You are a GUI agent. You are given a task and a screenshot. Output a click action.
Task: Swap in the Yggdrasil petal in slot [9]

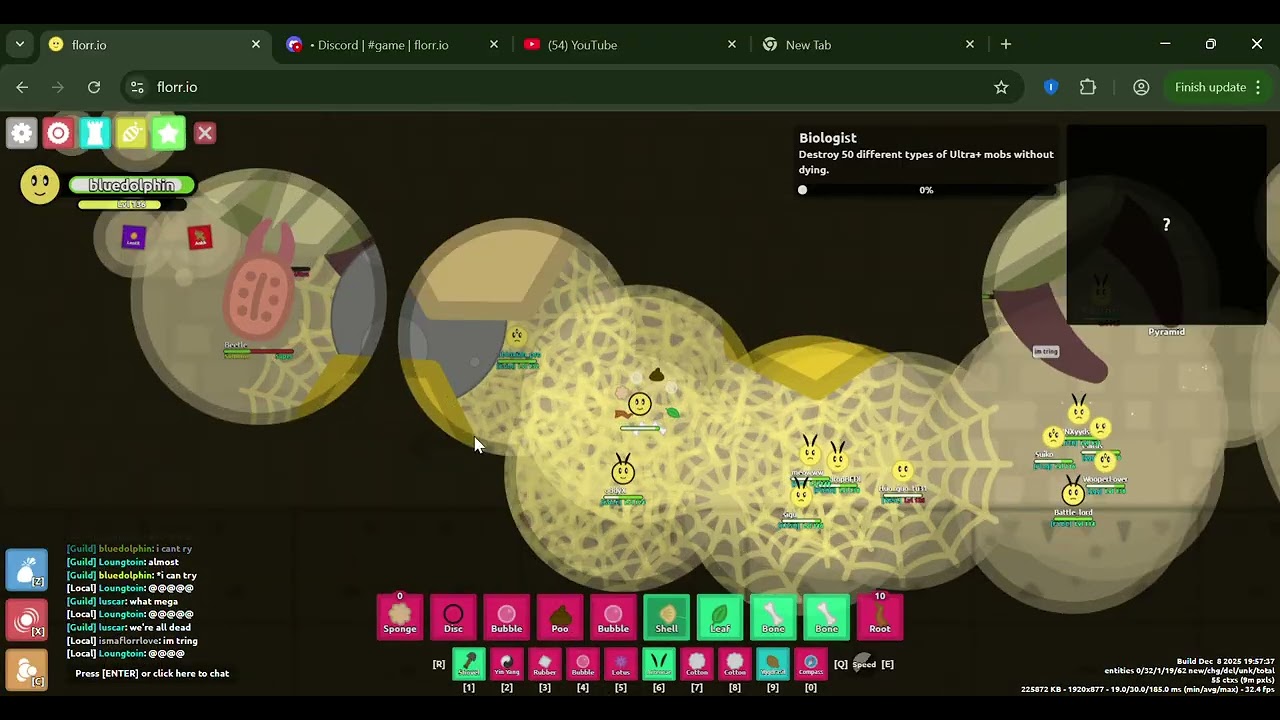[772, 664]
